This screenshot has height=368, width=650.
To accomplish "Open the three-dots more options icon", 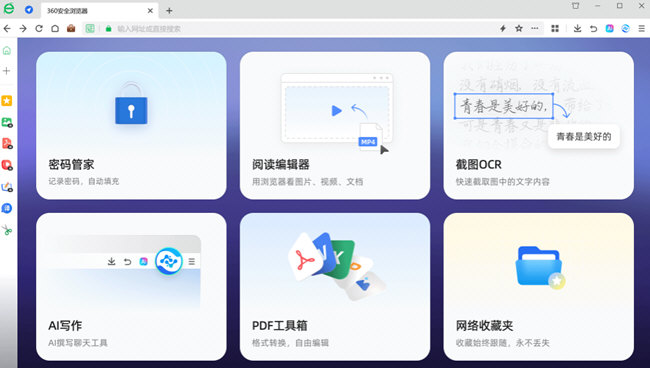I will click(535, 28).
